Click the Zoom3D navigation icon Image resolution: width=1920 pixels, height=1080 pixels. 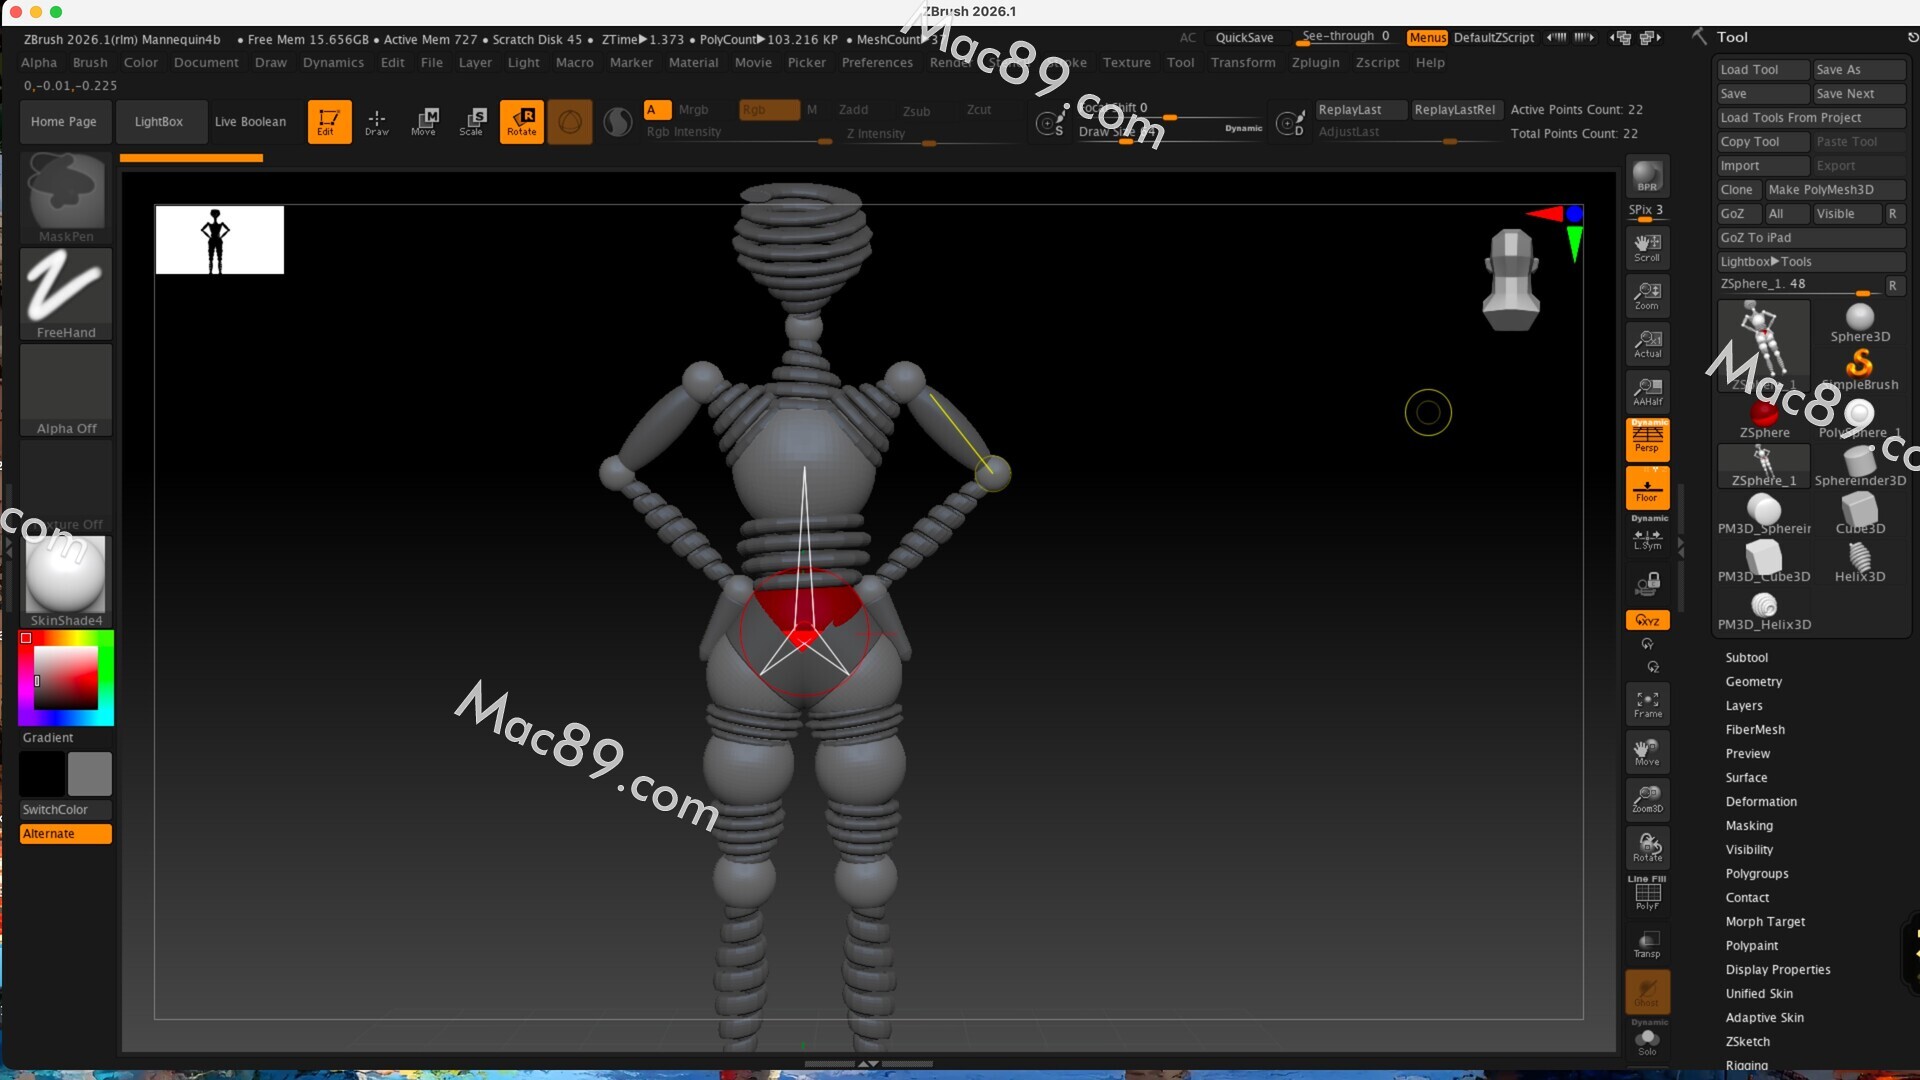(1647, 799)
